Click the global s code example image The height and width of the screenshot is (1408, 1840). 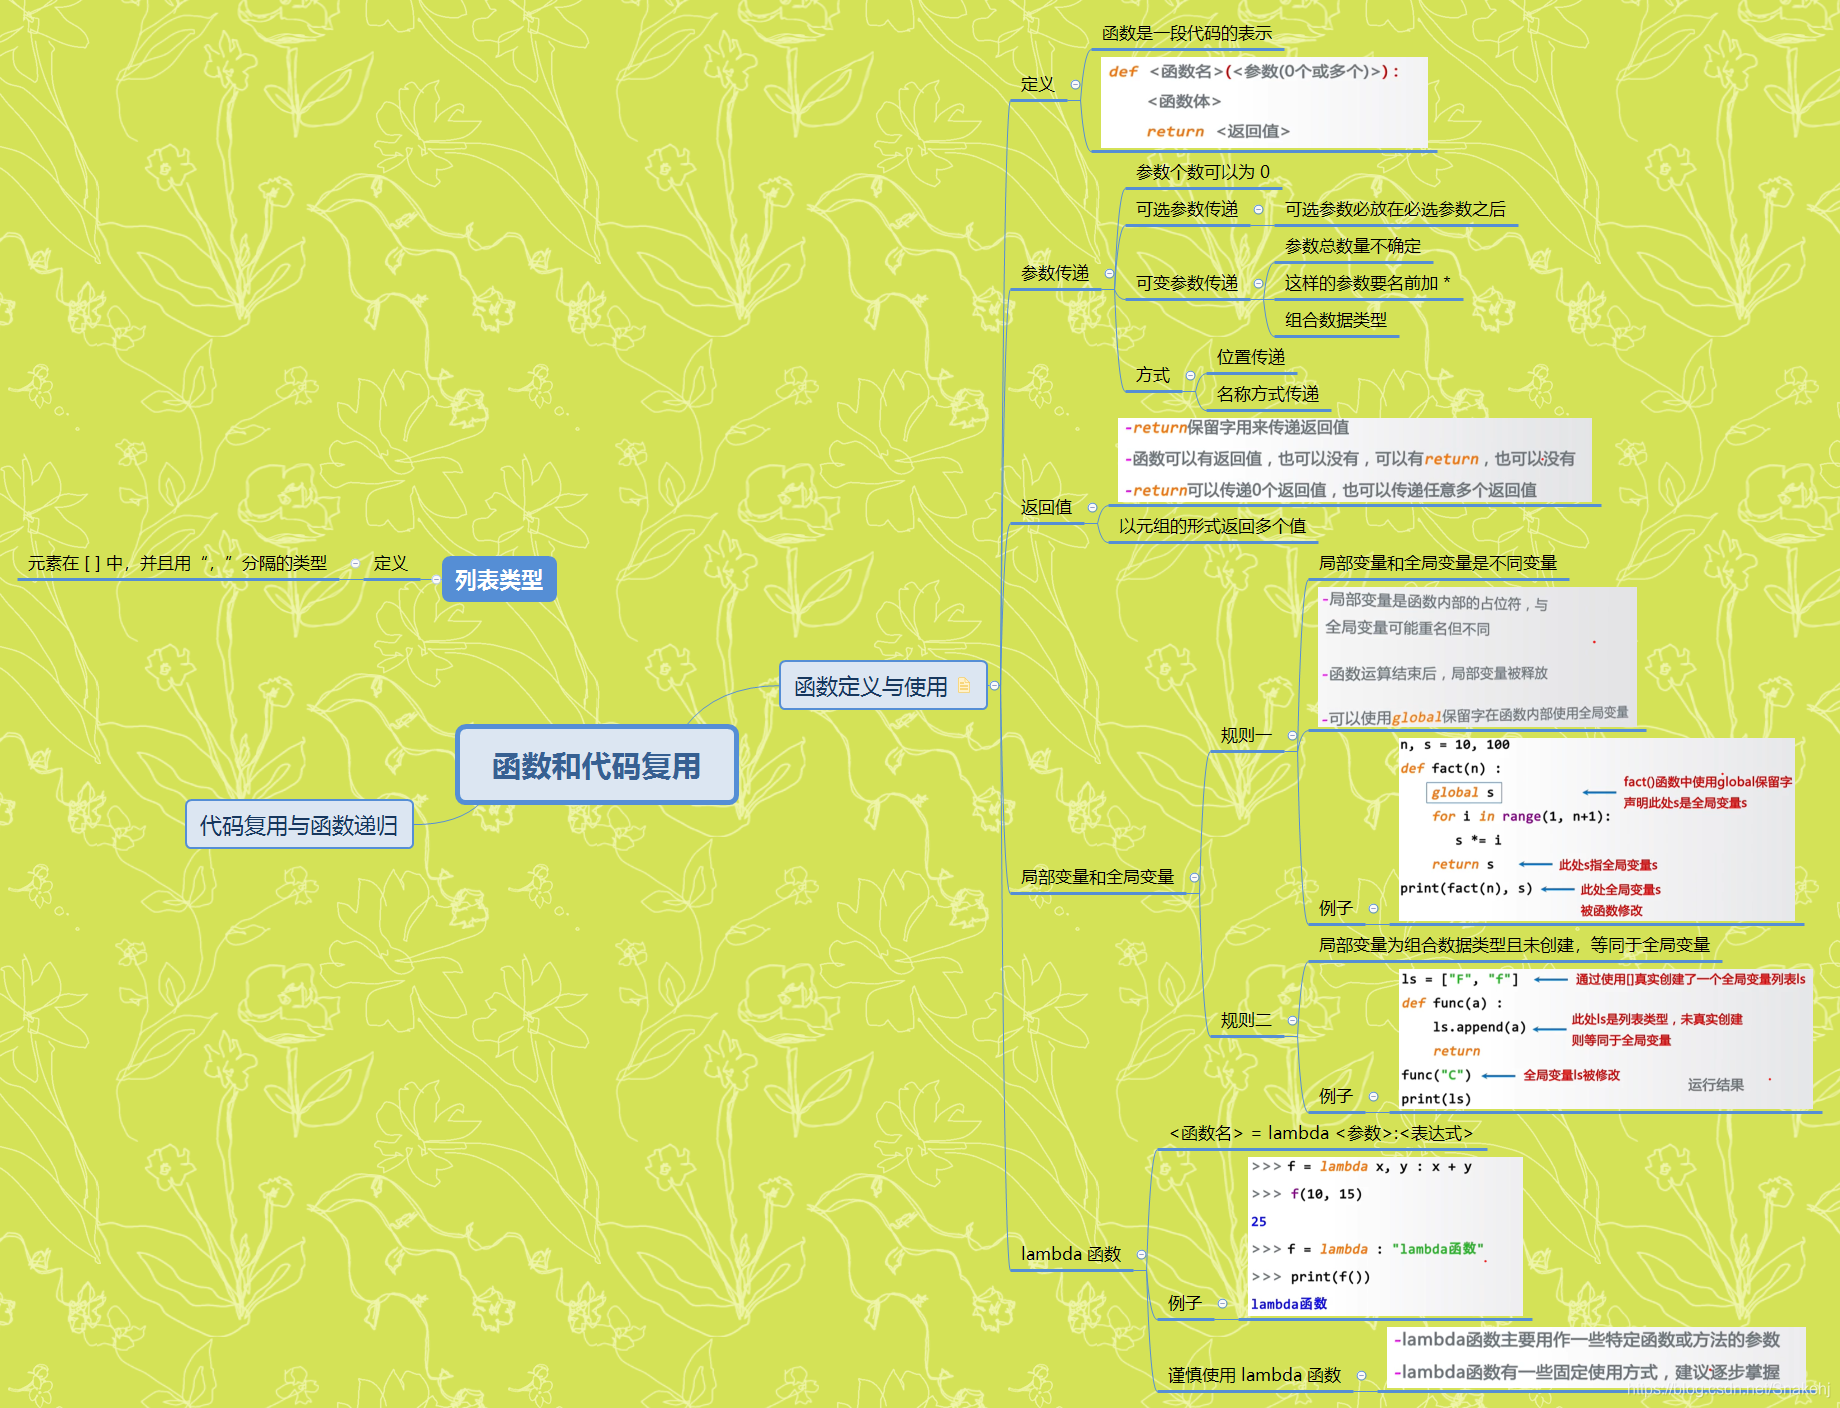(x=1596, y=829)
